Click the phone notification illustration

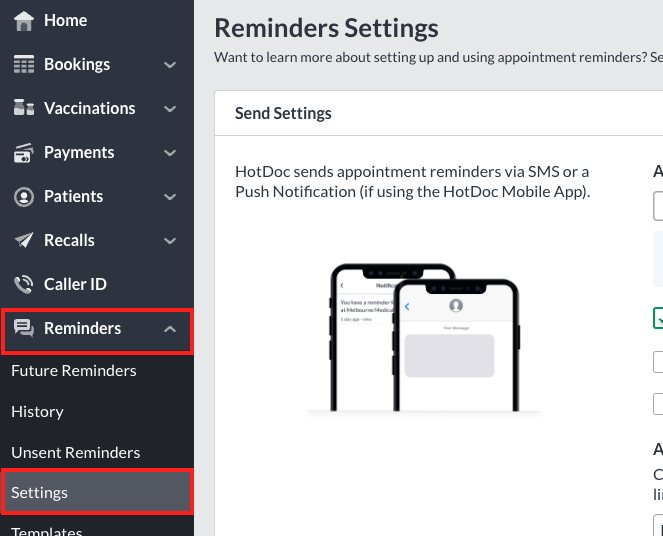point(424,338)
